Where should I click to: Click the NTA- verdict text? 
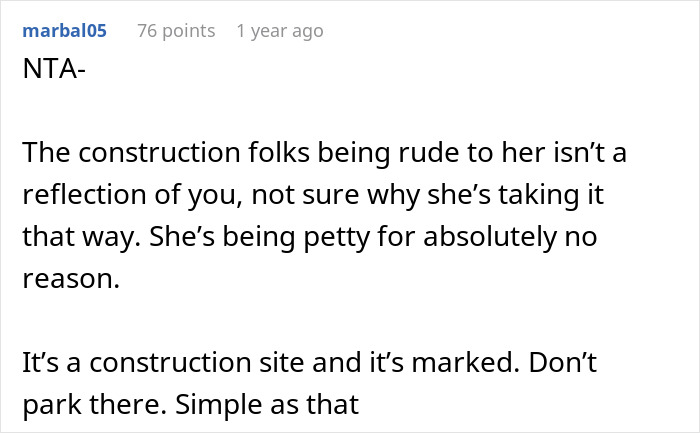pos(54,69)
